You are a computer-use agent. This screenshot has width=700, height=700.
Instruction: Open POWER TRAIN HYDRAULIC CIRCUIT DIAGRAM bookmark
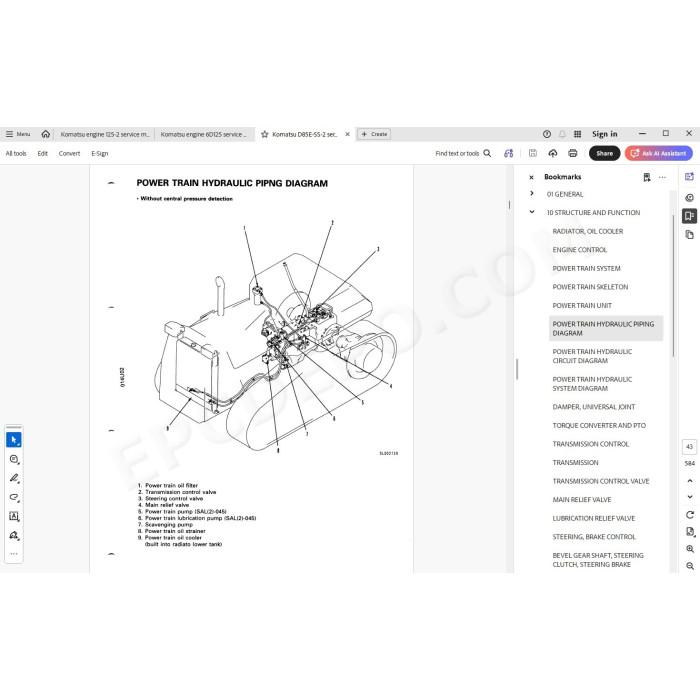click(592, 356)
